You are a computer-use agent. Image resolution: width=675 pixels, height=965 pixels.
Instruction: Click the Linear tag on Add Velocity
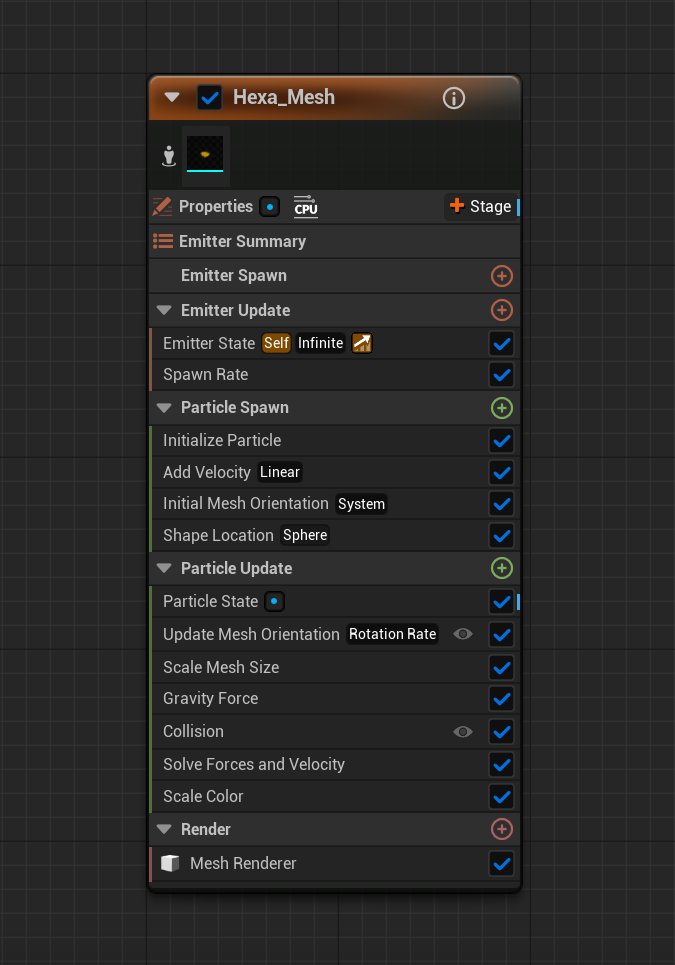[x=279, y=472]
